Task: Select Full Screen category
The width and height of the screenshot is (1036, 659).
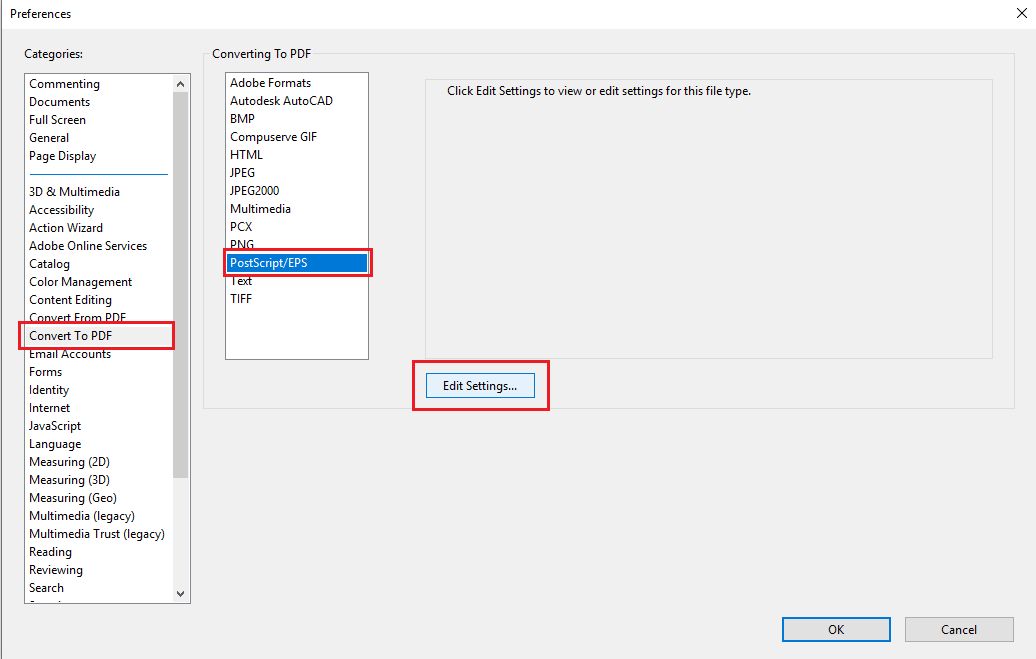Action: pyautogui.click(x=57, y=120)
